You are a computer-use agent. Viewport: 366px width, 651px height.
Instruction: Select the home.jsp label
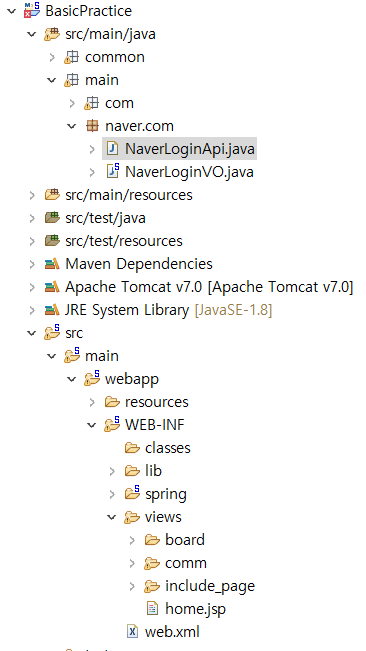point(195,609)
